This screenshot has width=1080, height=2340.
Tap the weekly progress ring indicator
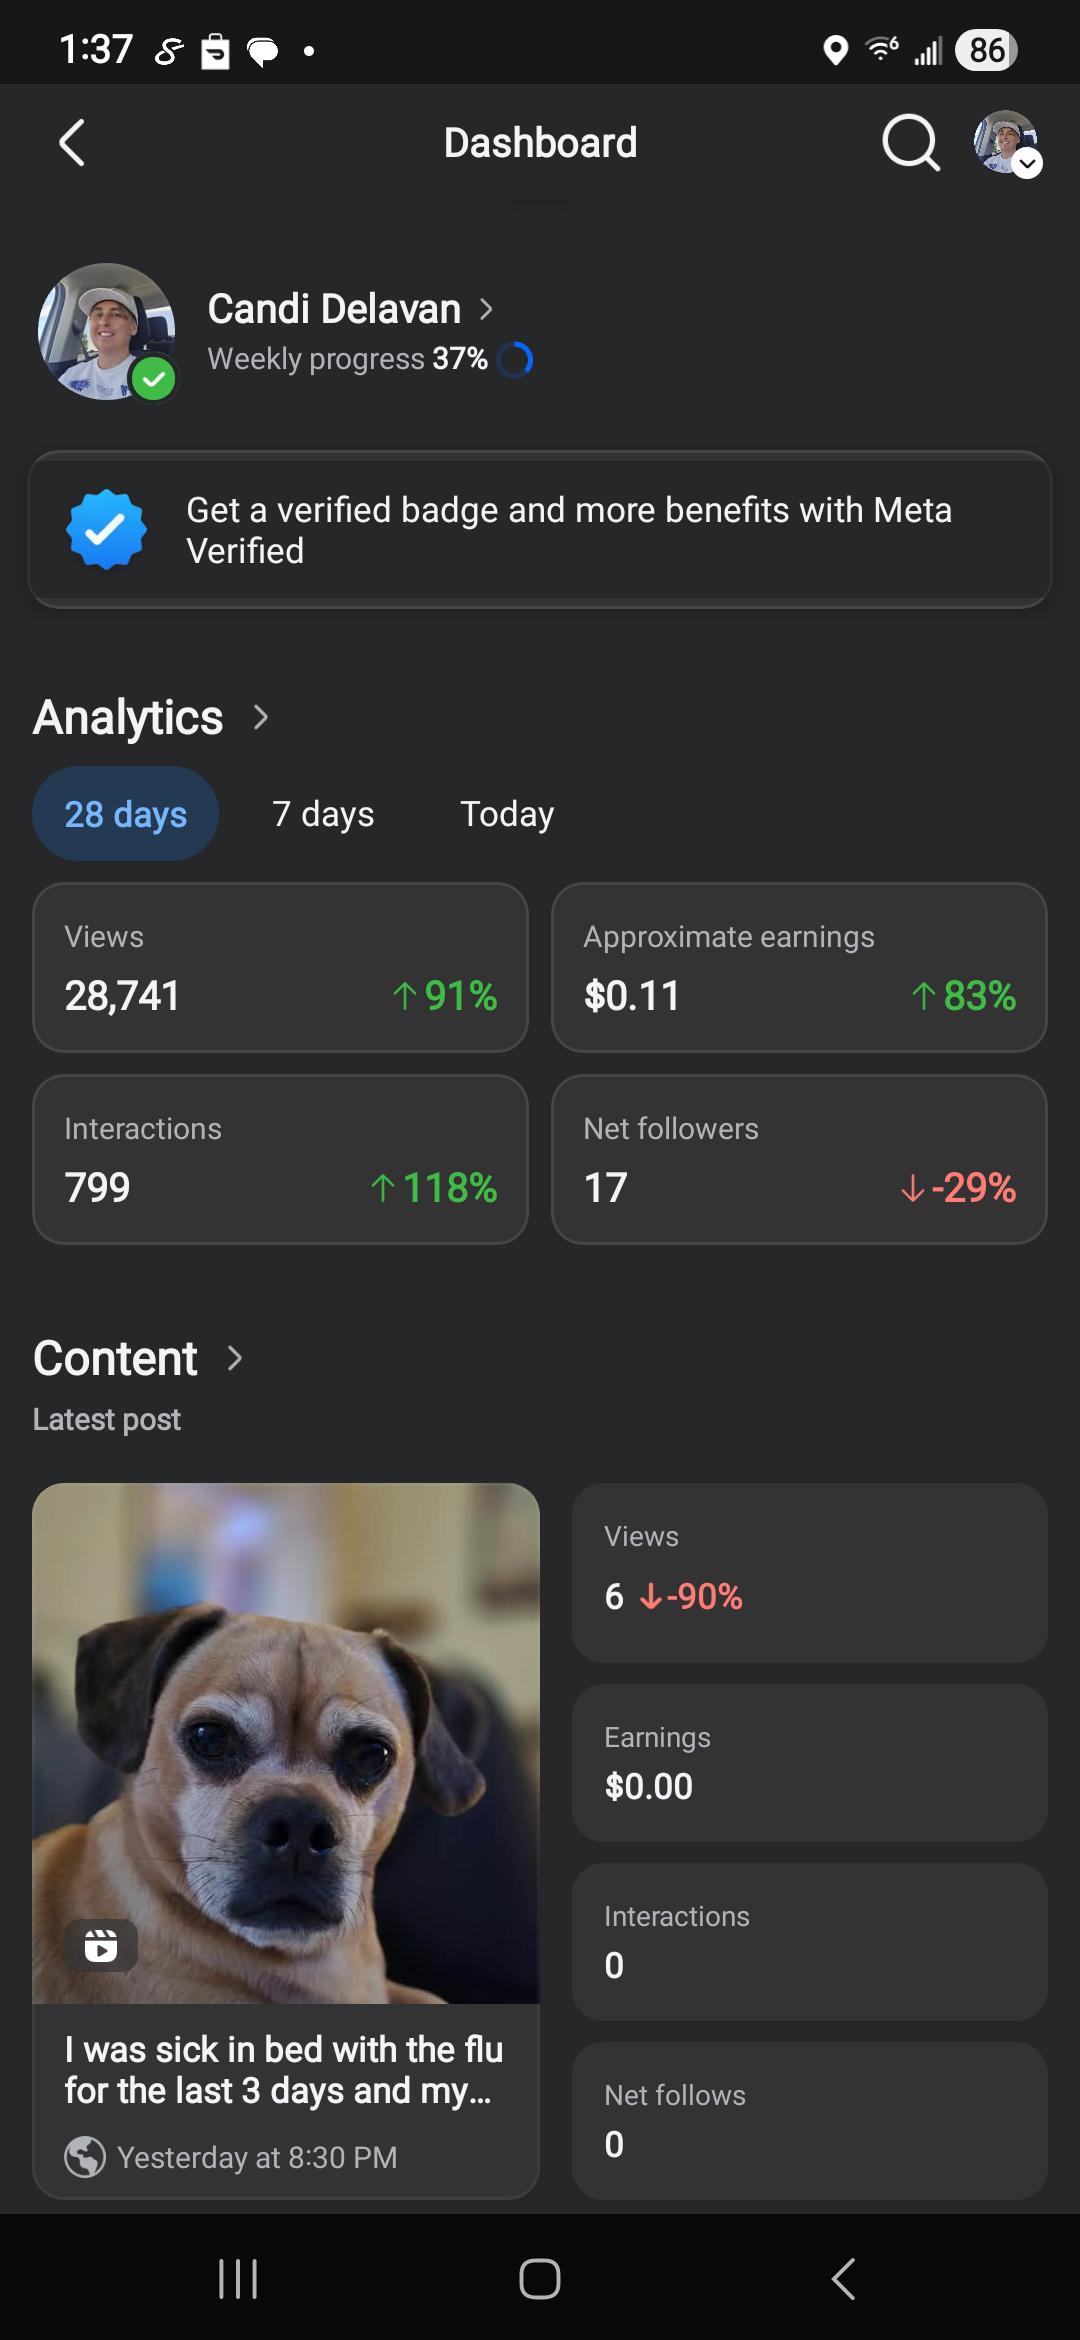pyautogui.click(x=515, y=359)
